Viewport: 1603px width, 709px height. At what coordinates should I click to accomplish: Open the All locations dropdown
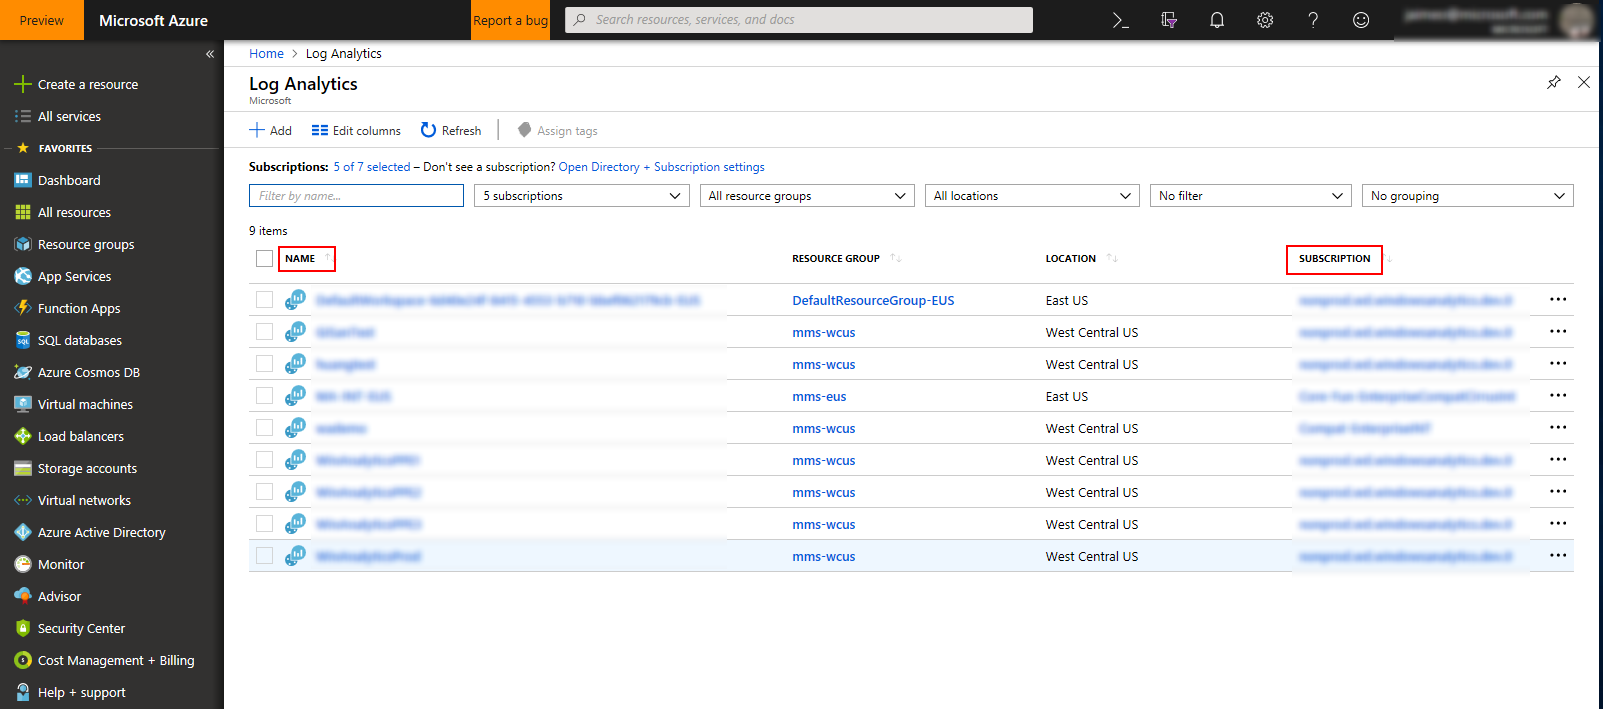click(1032, 196)
